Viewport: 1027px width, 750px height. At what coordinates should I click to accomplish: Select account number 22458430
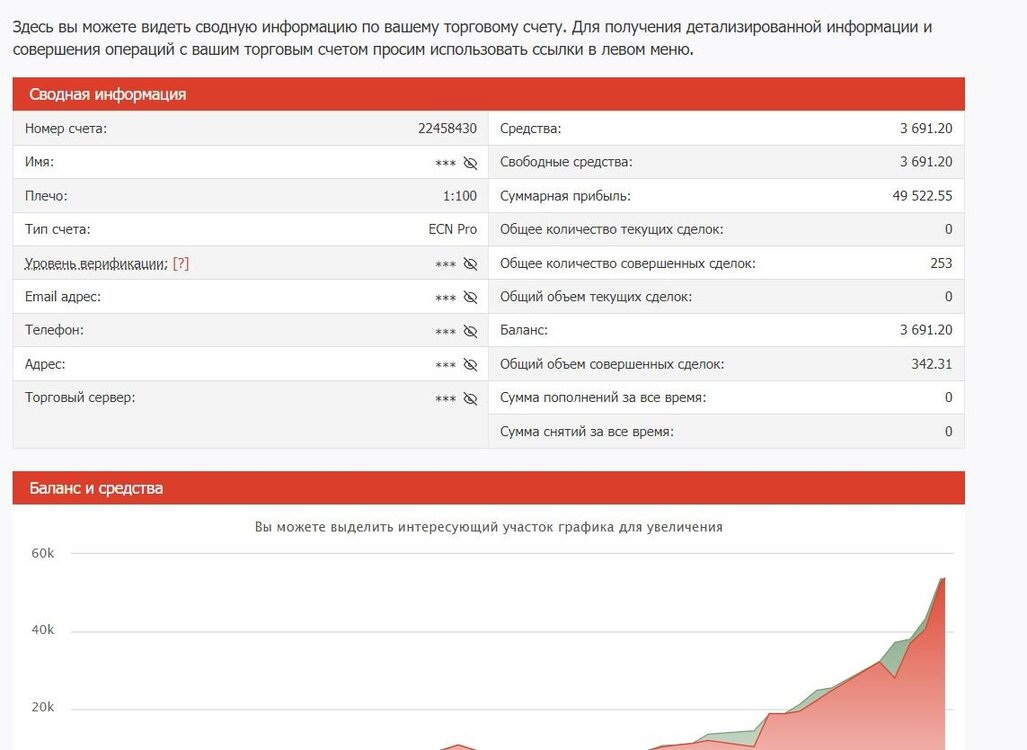(x=447, y=128)
